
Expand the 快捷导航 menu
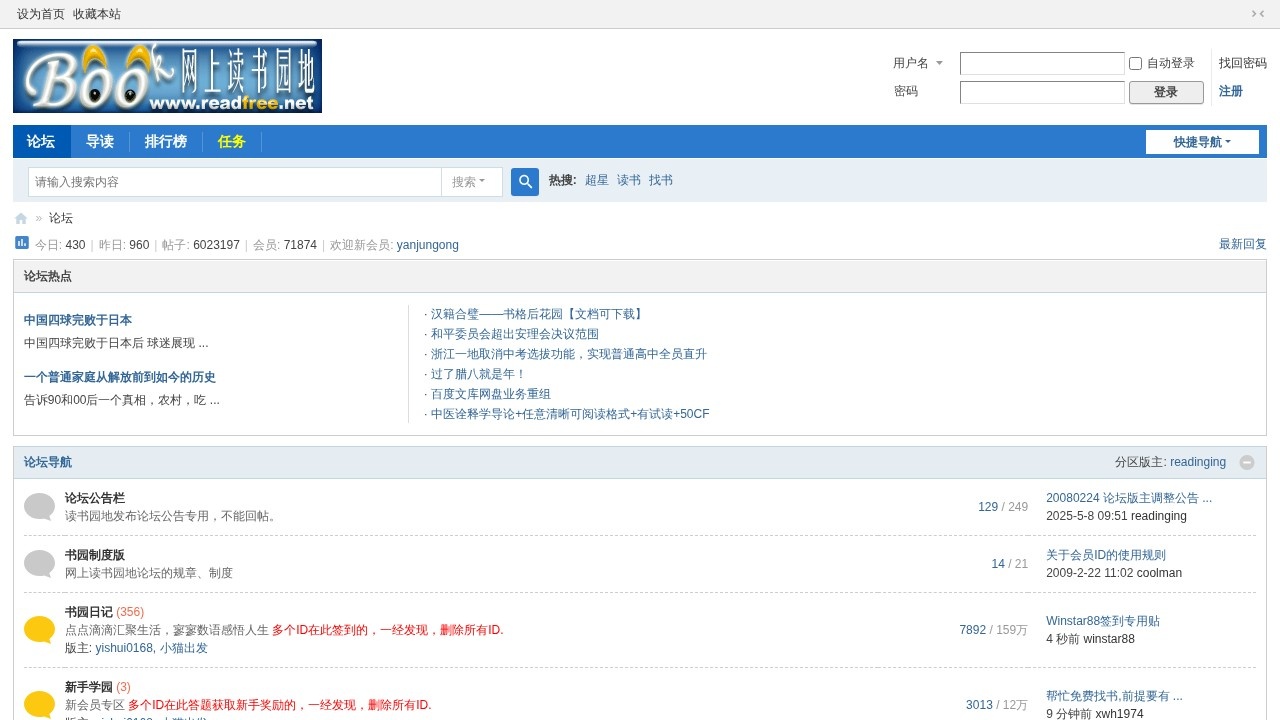click(1202, 142)
